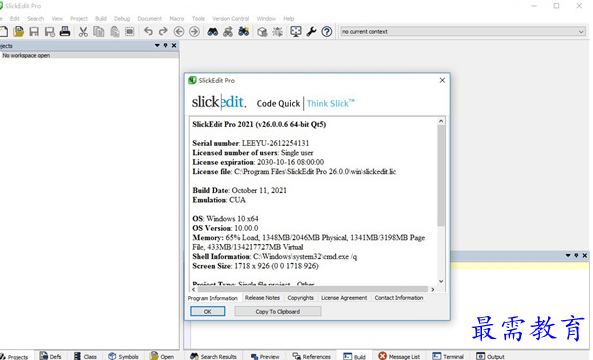Switch to the Output tab
593x360 pixels.
(491, 356)
